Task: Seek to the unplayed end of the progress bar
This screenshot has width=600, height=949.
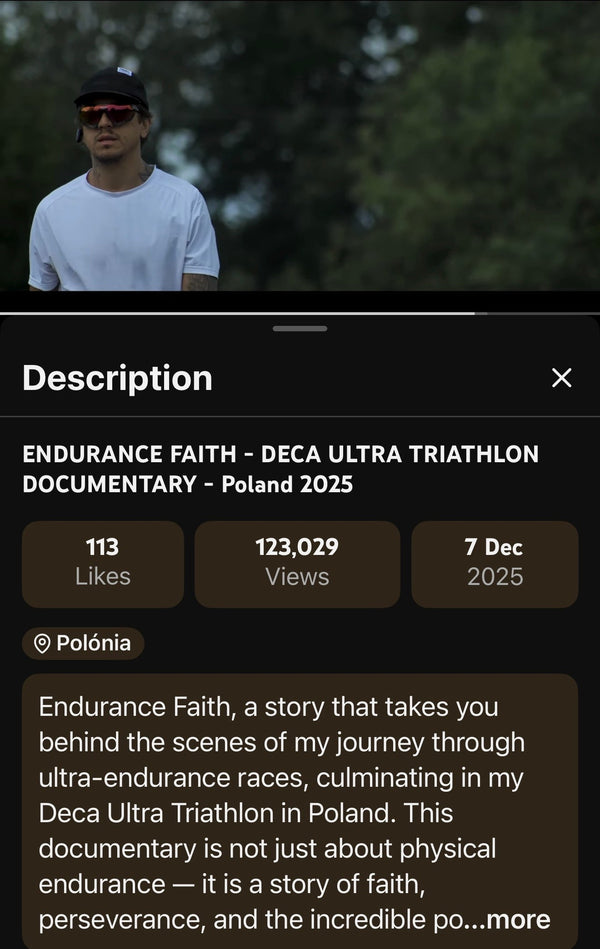Action: click(540, 313)
